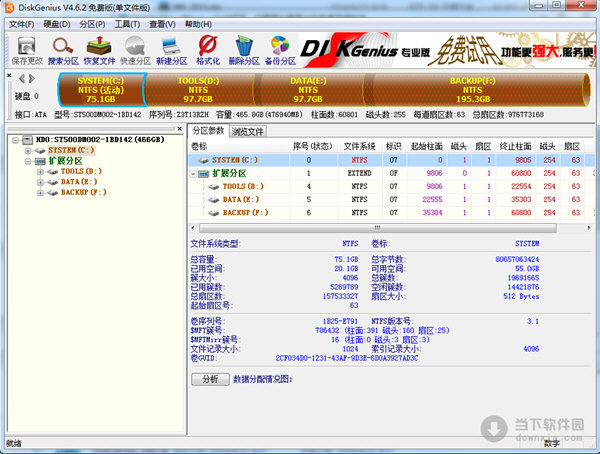The image size is (600, 454).
Task: Select the BACKUP(F:) partition bar segment
Action: coord(473,90)
